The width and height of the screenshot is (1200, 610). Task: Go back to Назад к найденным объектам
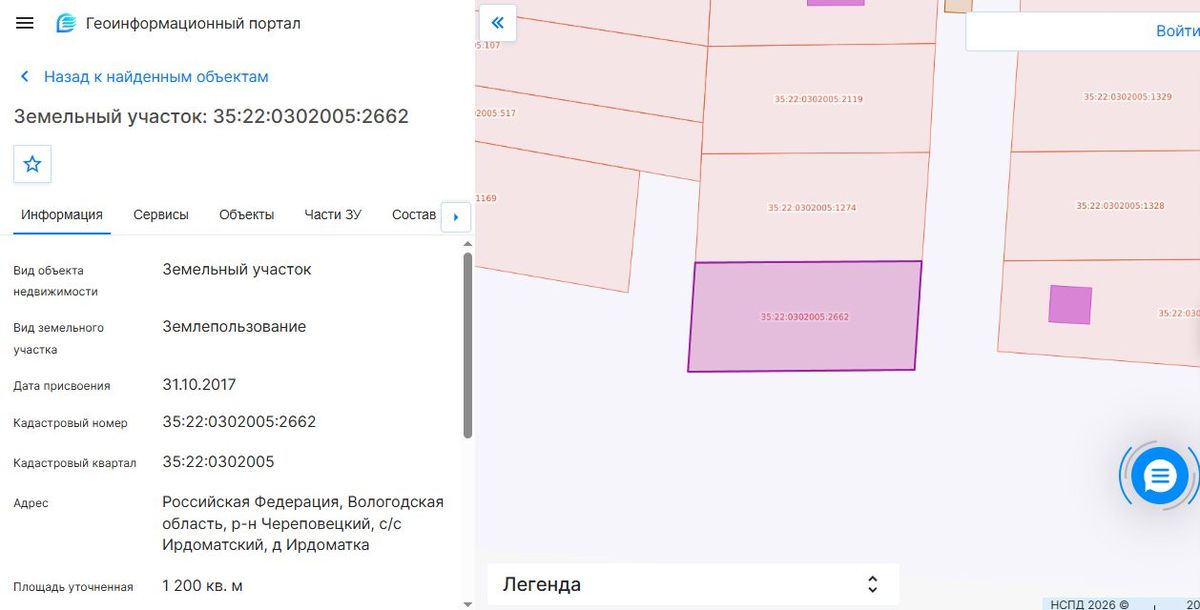pyautogui.click(x=143, y=76)
